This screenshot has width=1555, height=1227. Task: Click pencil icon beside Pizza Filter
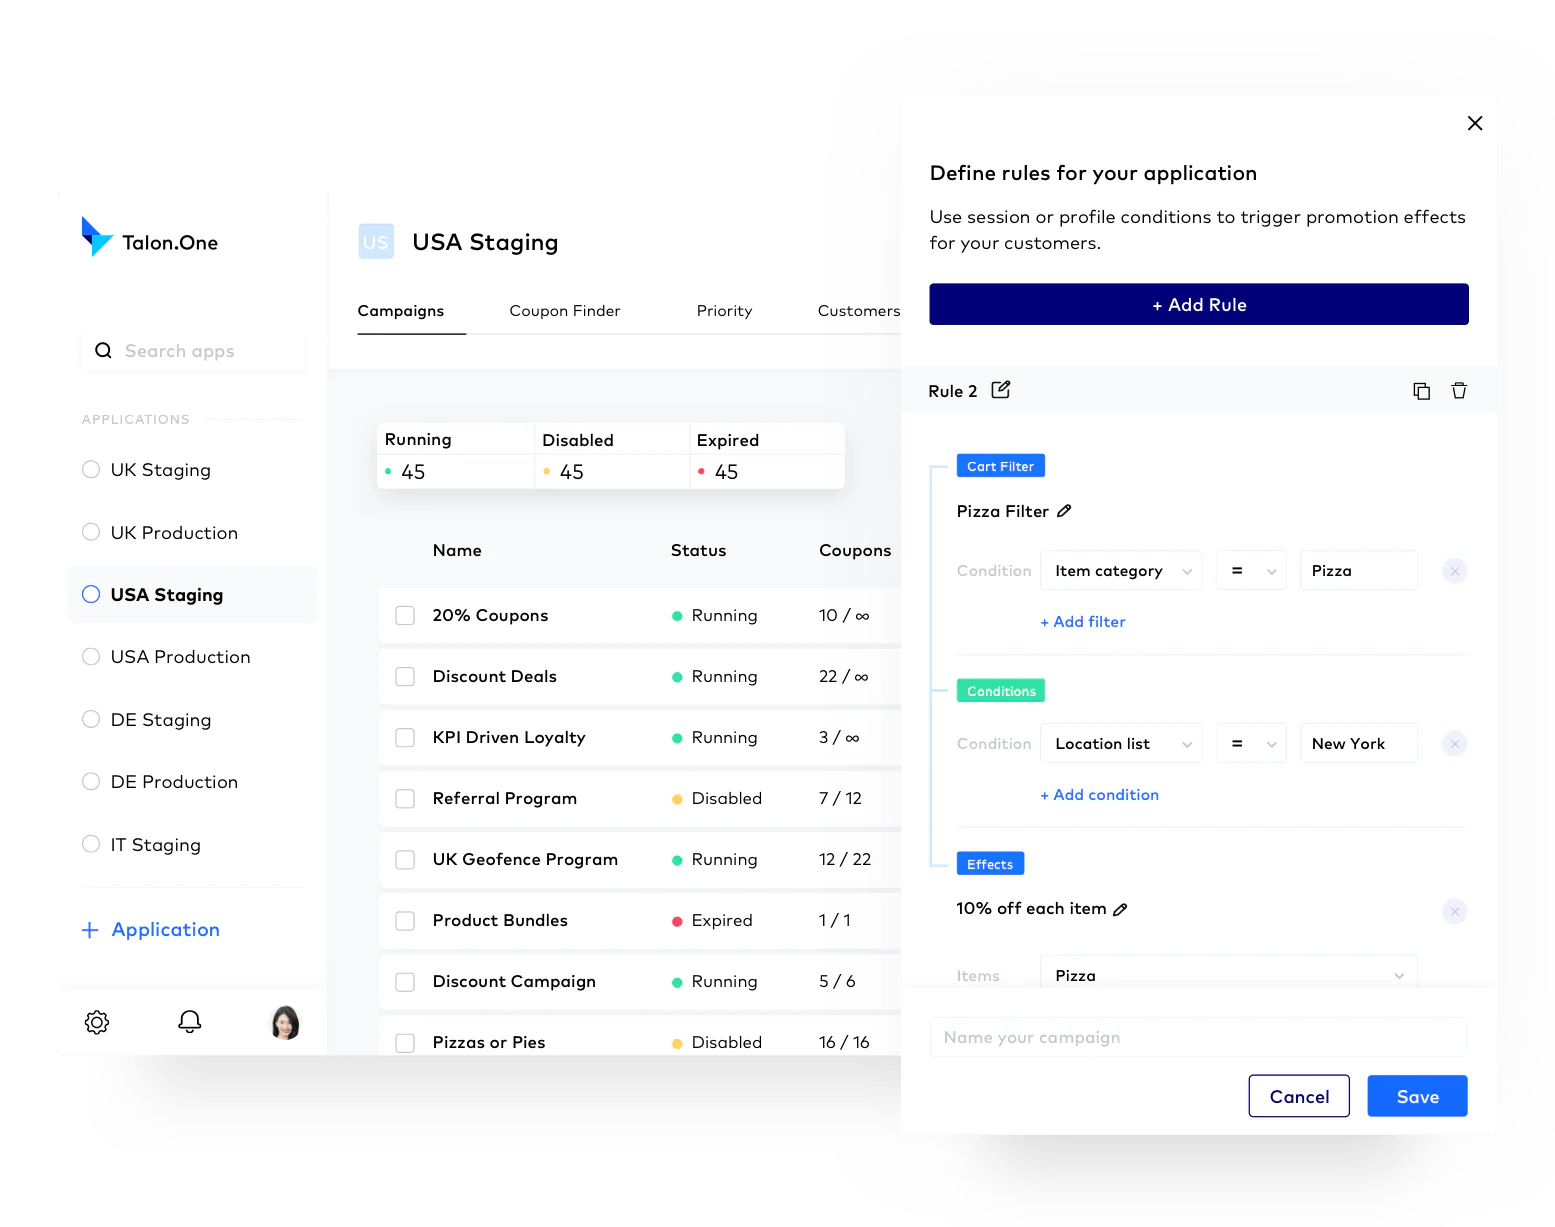point(1064,511)
